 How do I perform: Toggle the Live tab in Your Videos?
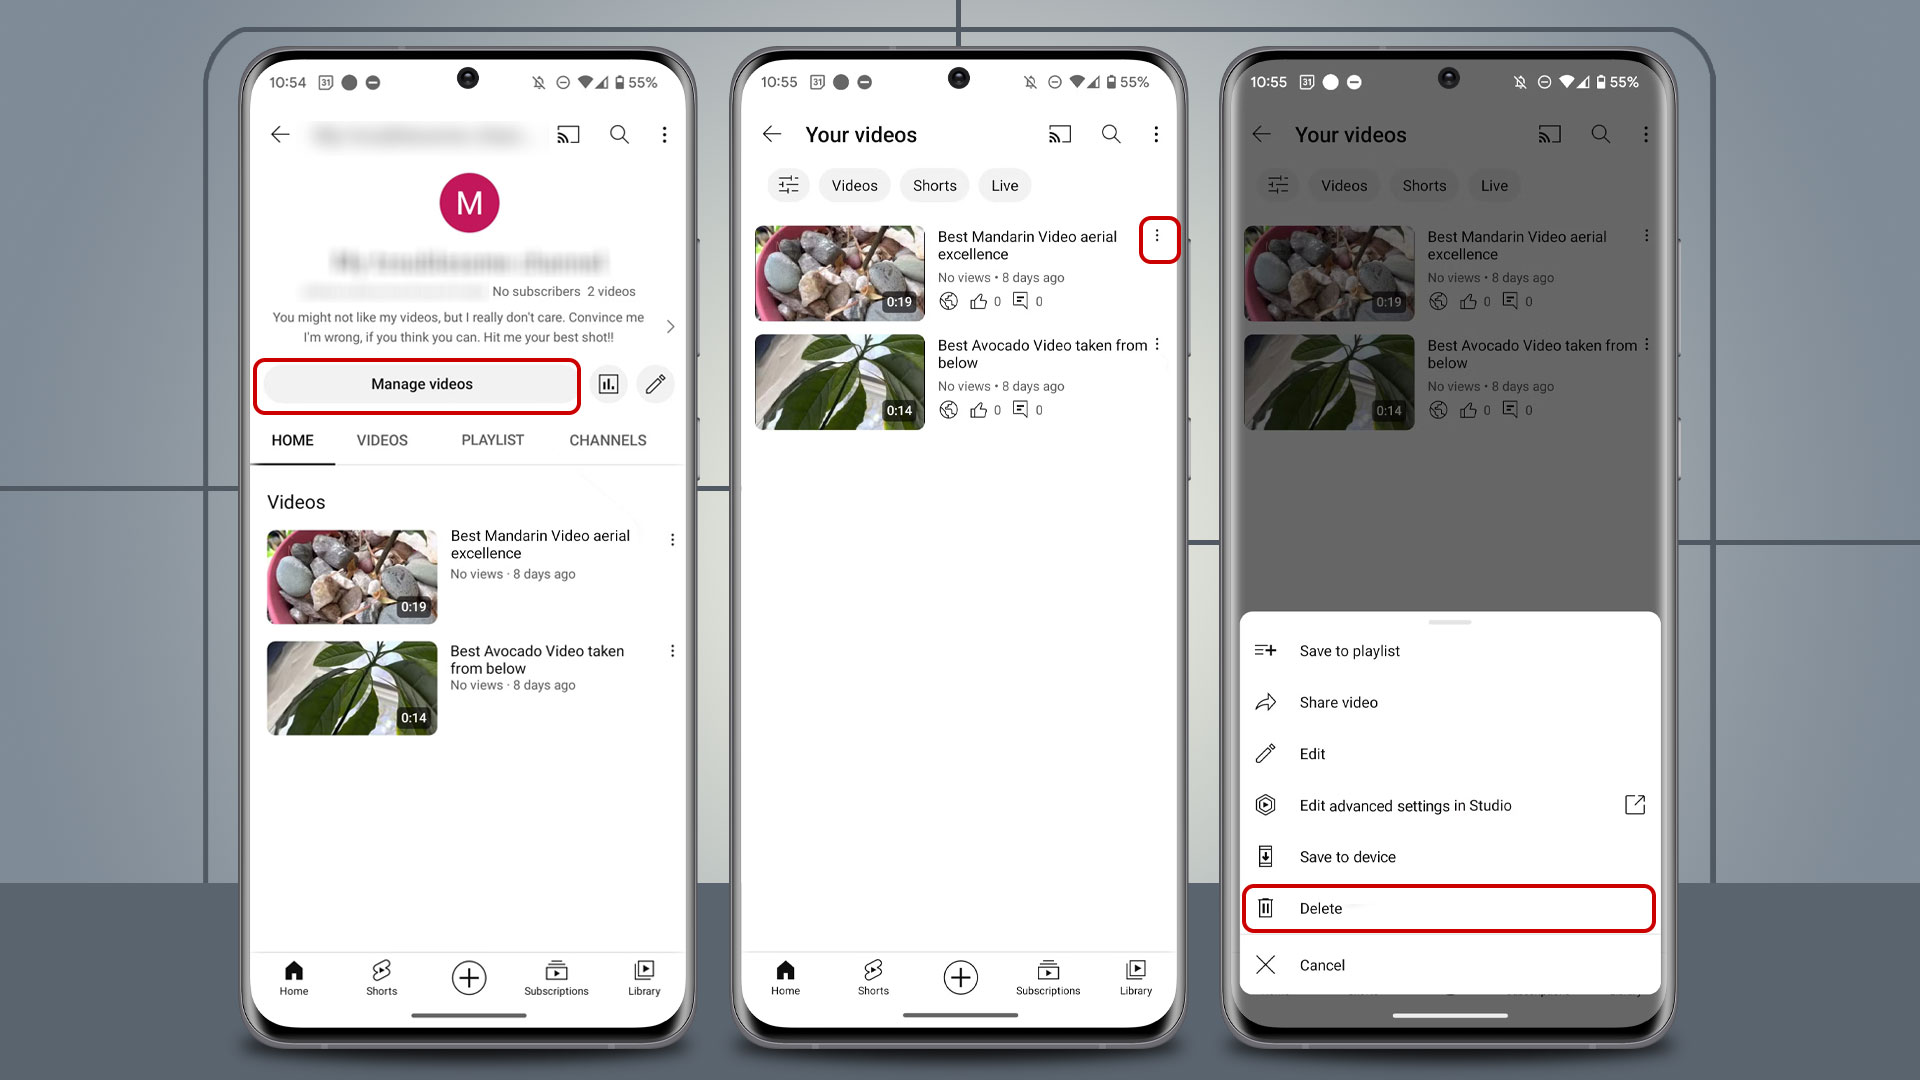pyautogui.click(x=1005, y=185)
